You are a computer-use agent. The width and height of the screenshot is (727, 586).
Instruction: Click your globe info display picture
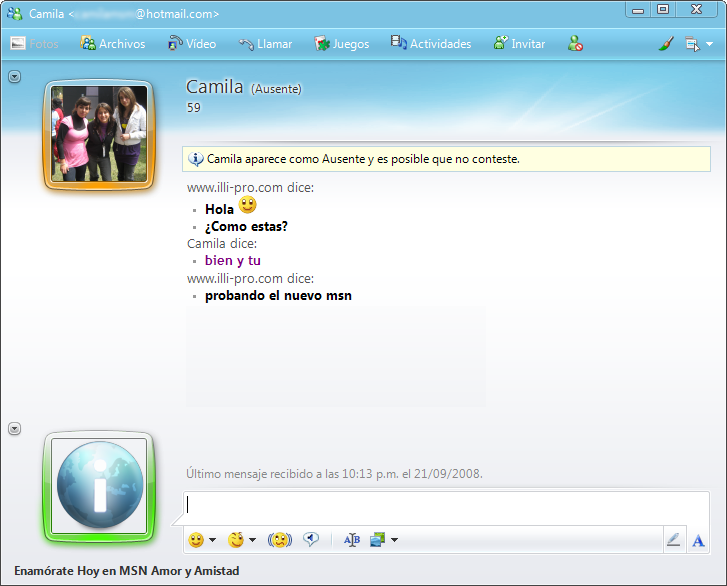pyautogui.click(x=99, y=486)
